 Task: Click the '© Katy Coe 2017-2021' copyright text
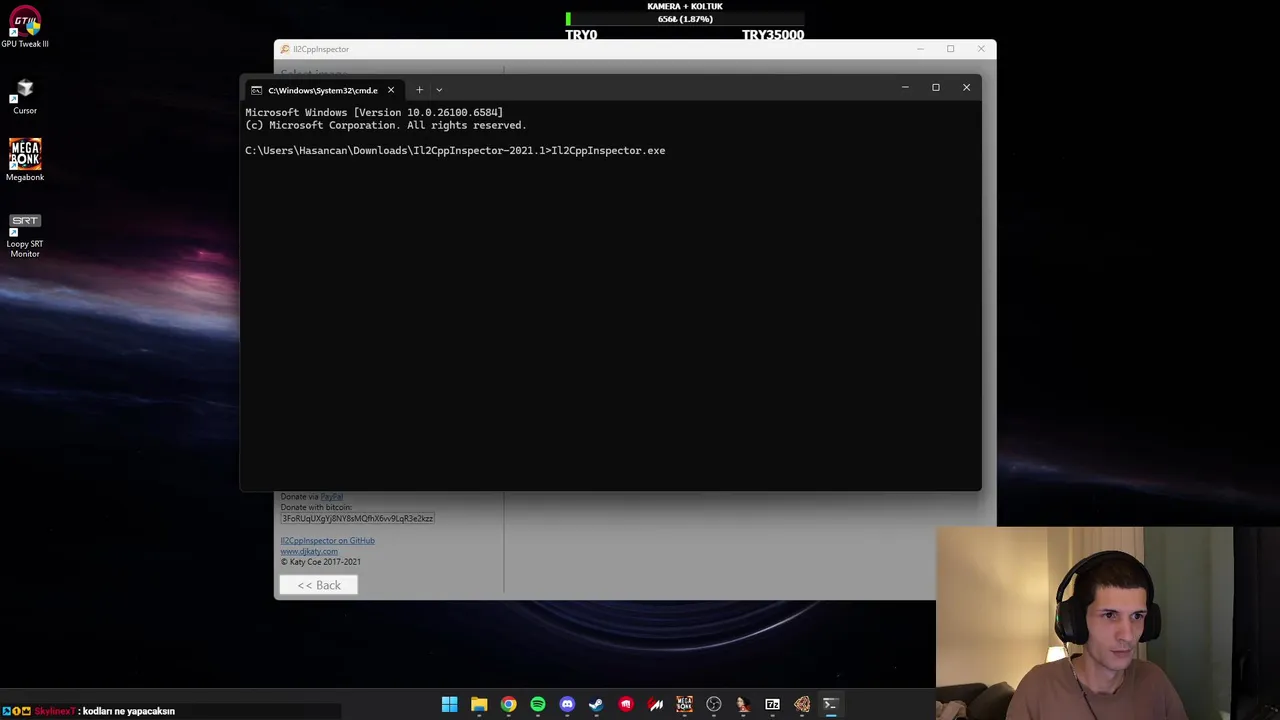320,562
